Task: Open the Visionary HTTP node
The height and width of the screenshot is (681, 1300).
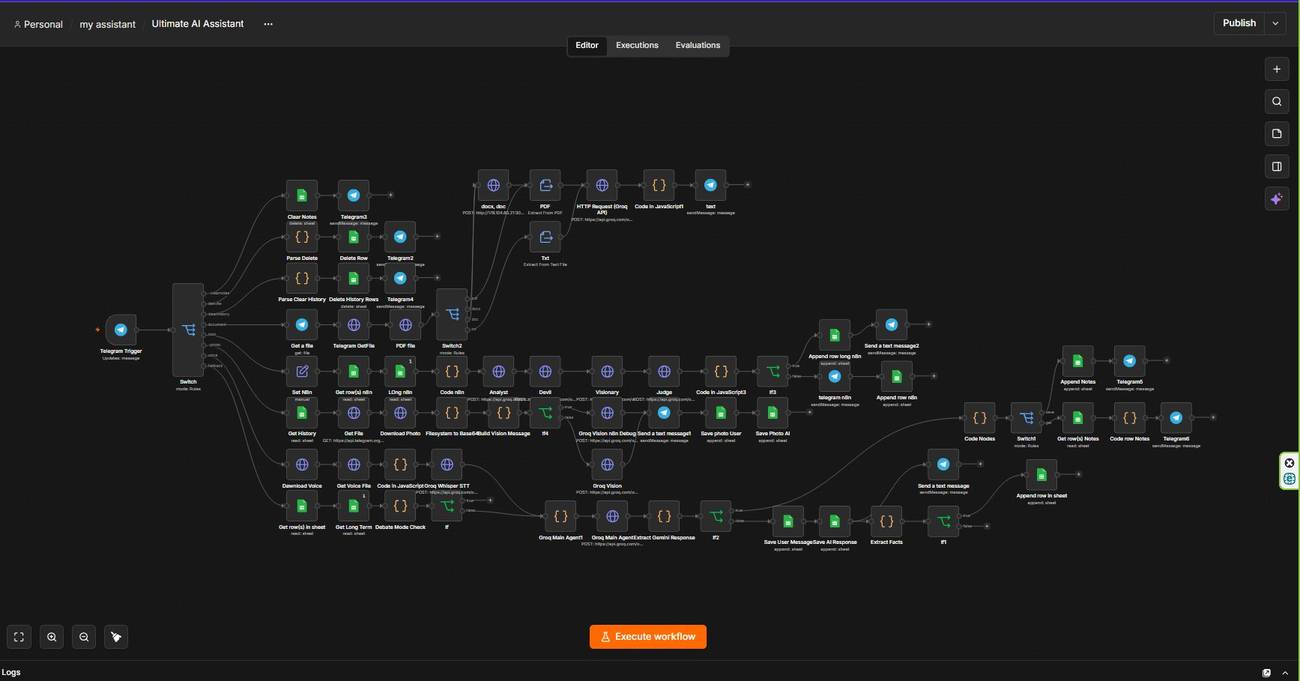Action: click(x=607, y=371)
